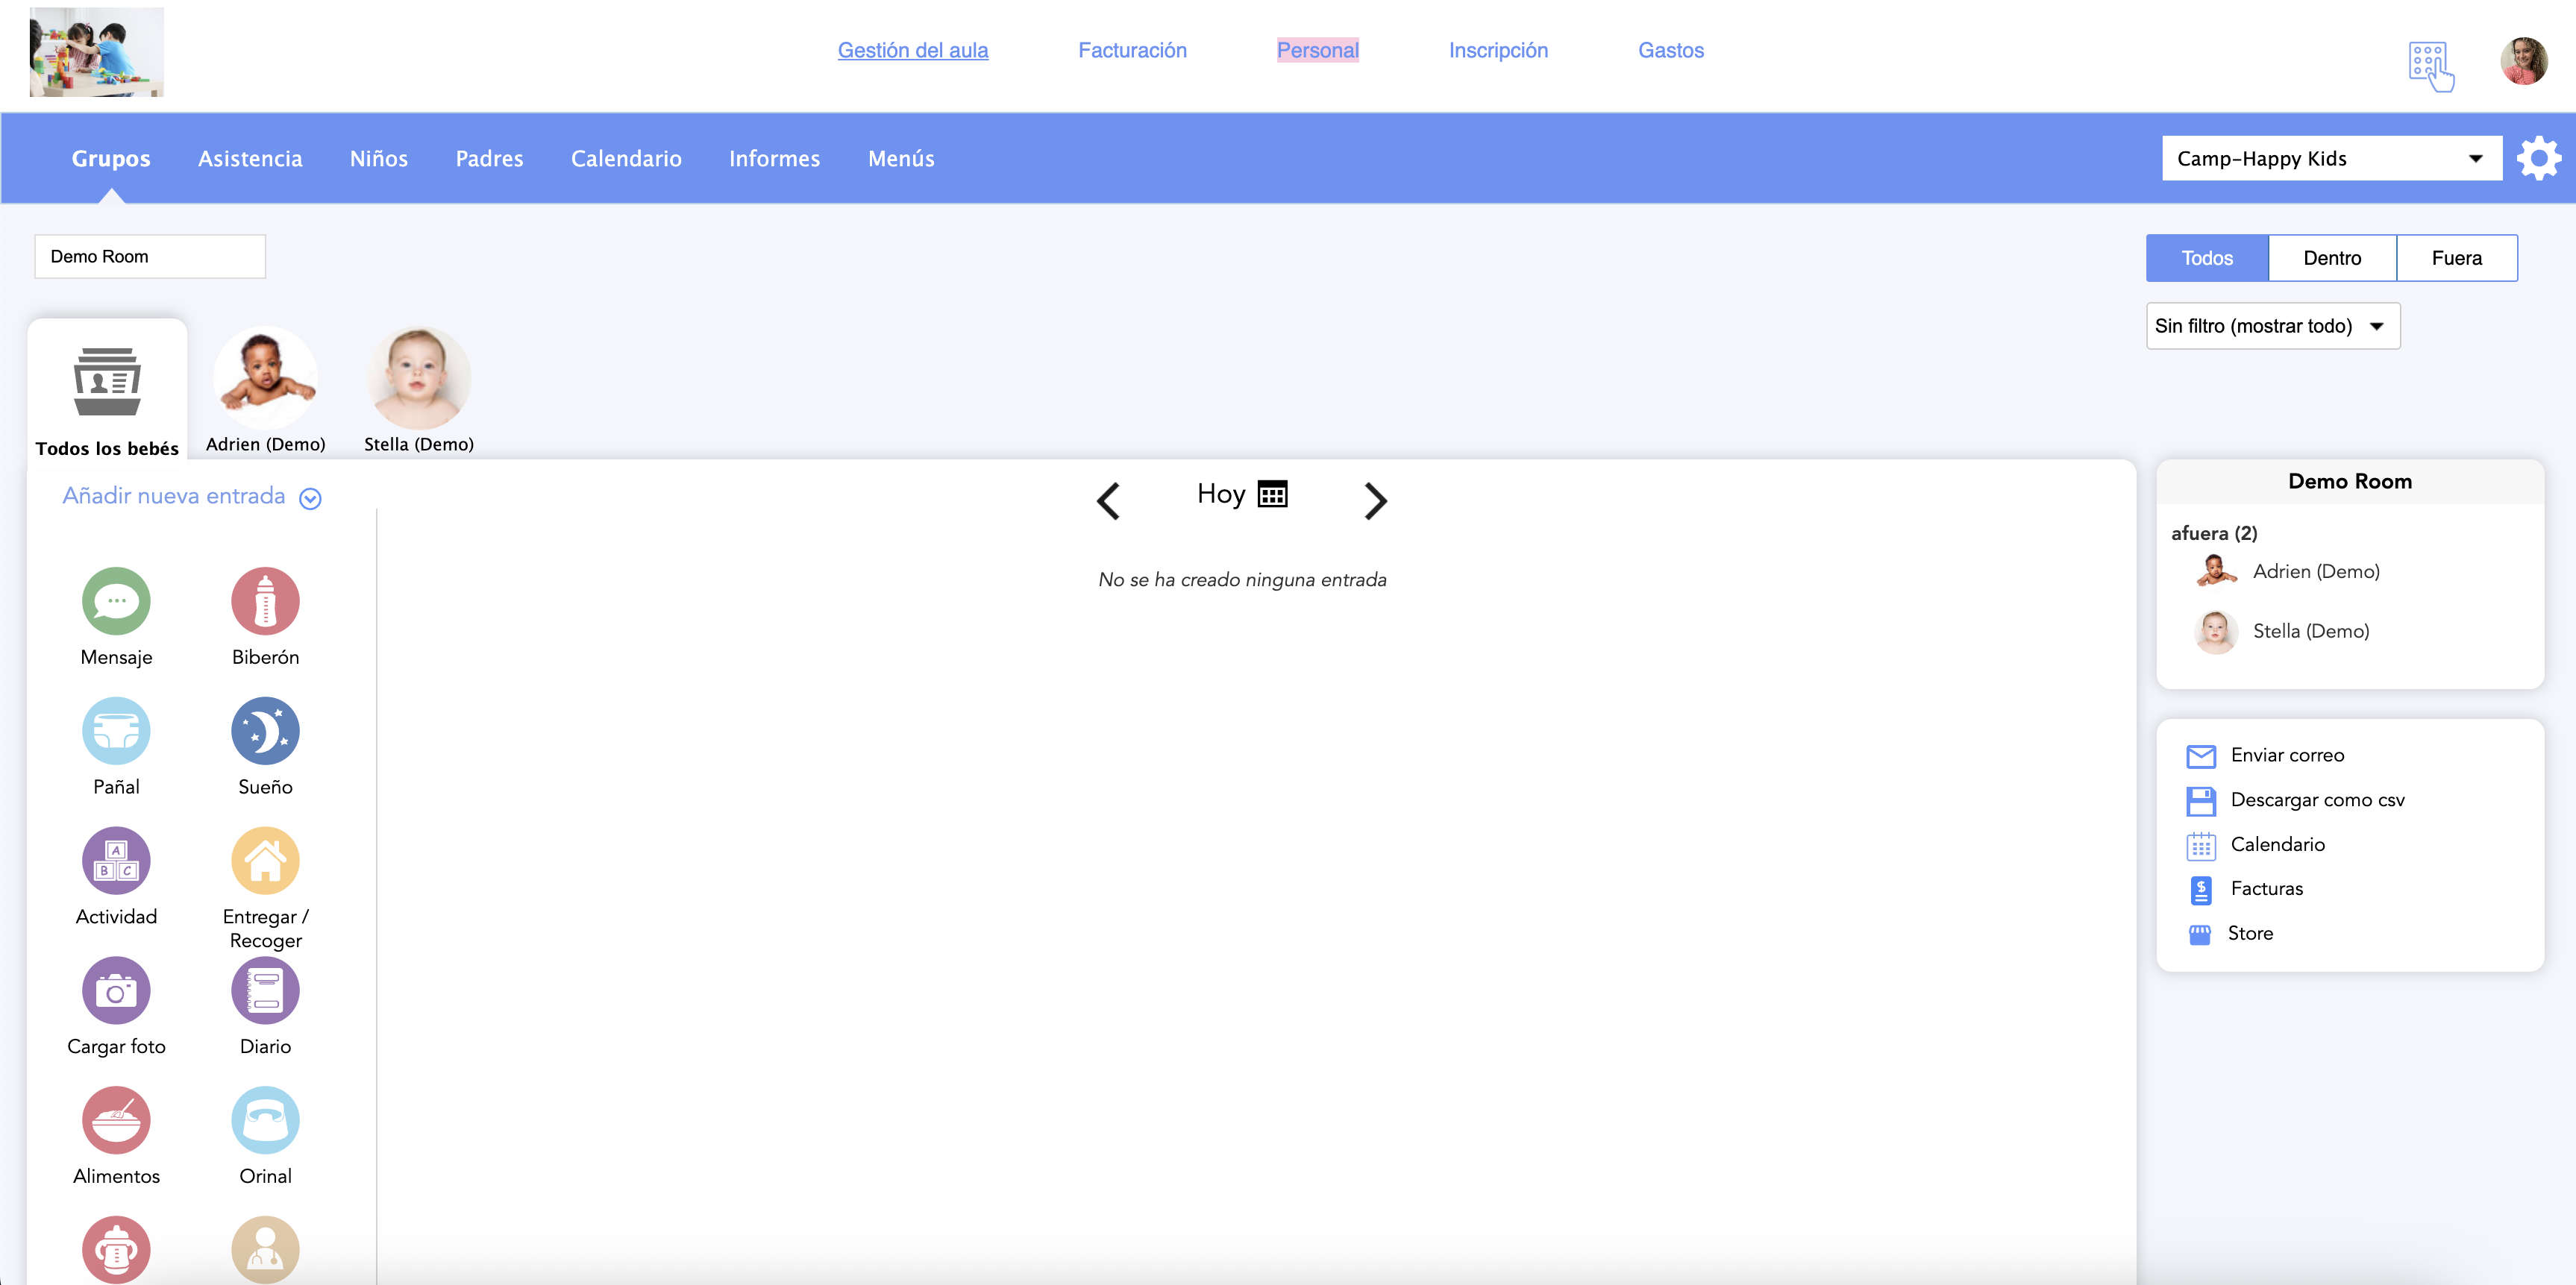Click the keypad check-in icon

[x=2430, y=66]
